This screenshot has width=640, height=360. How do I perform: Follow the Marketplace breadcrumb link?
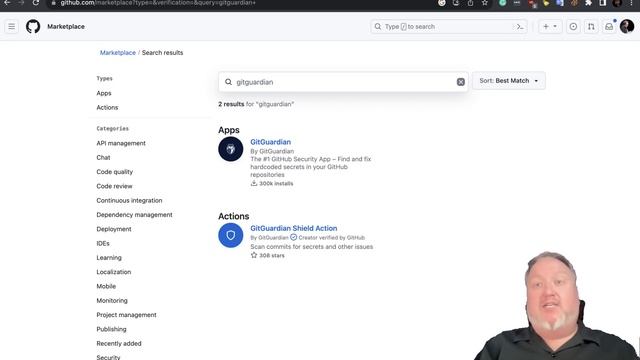118,53
